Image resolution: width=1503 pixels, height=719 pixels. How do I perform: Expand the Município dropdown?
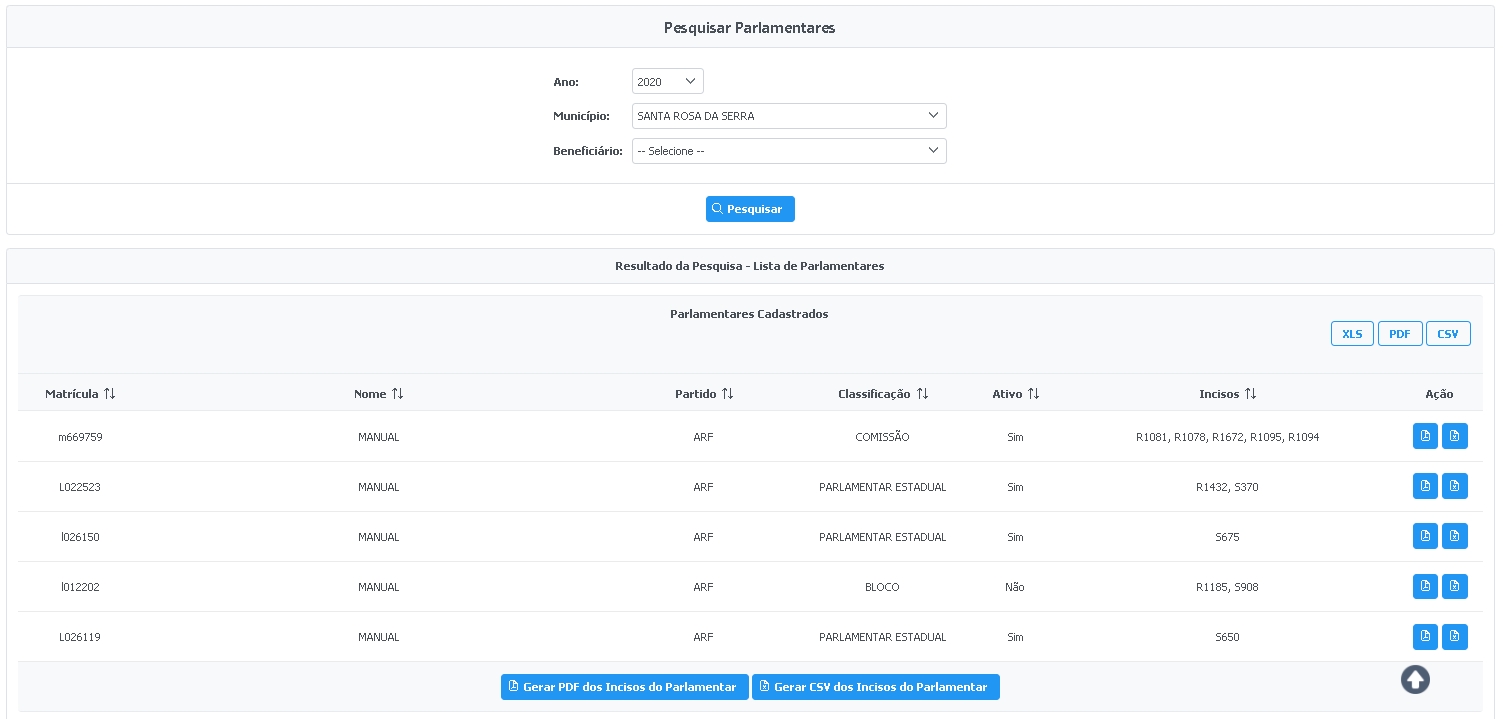tap(788, 116)
